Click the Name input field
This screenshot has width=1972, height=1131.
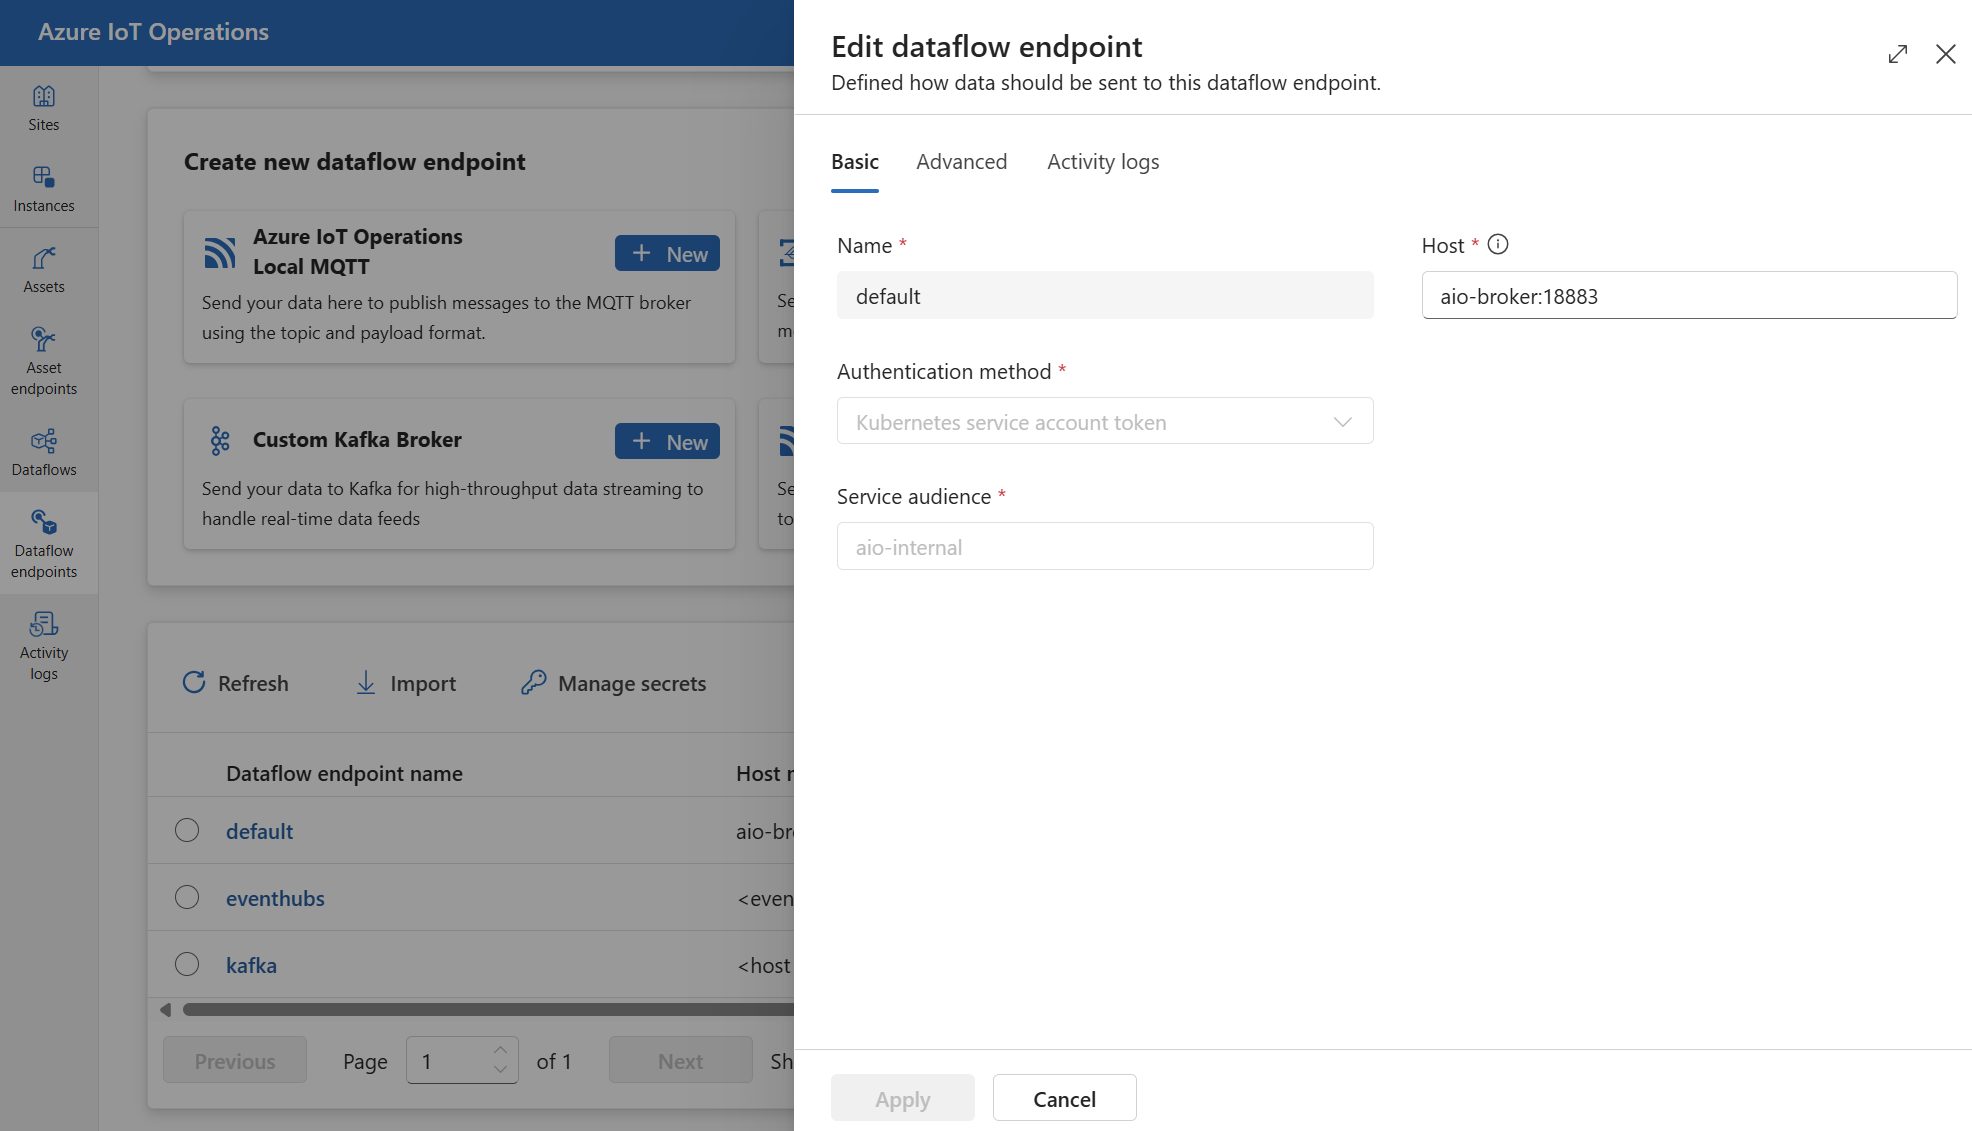point(1105,295)
